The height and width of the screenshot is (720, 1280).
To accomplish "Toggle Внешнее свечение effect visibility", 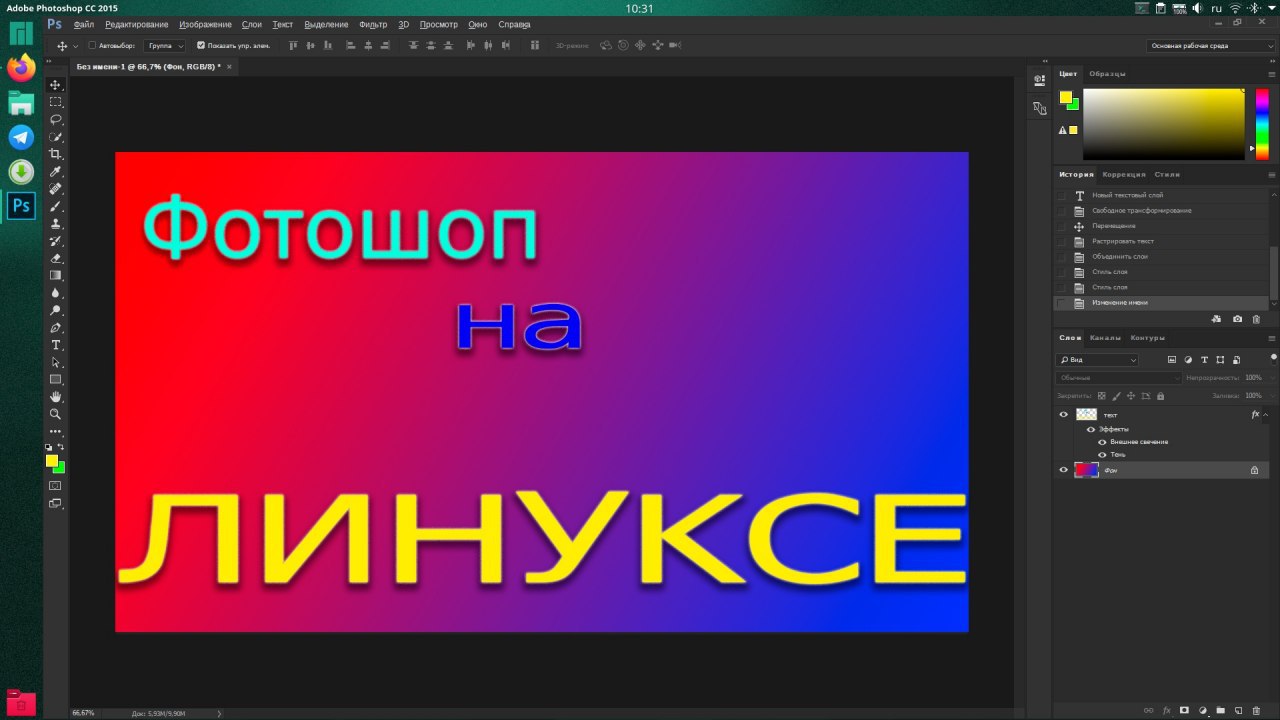I will (x=1102, y=442).
